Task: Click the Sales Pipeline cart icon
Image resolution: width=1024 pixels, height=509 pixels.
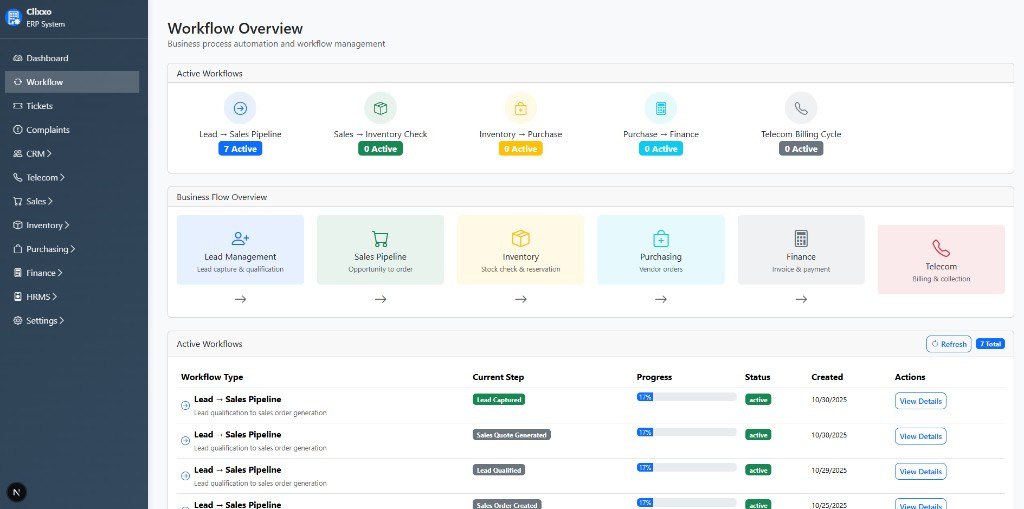Action: (x=381, y=238)
